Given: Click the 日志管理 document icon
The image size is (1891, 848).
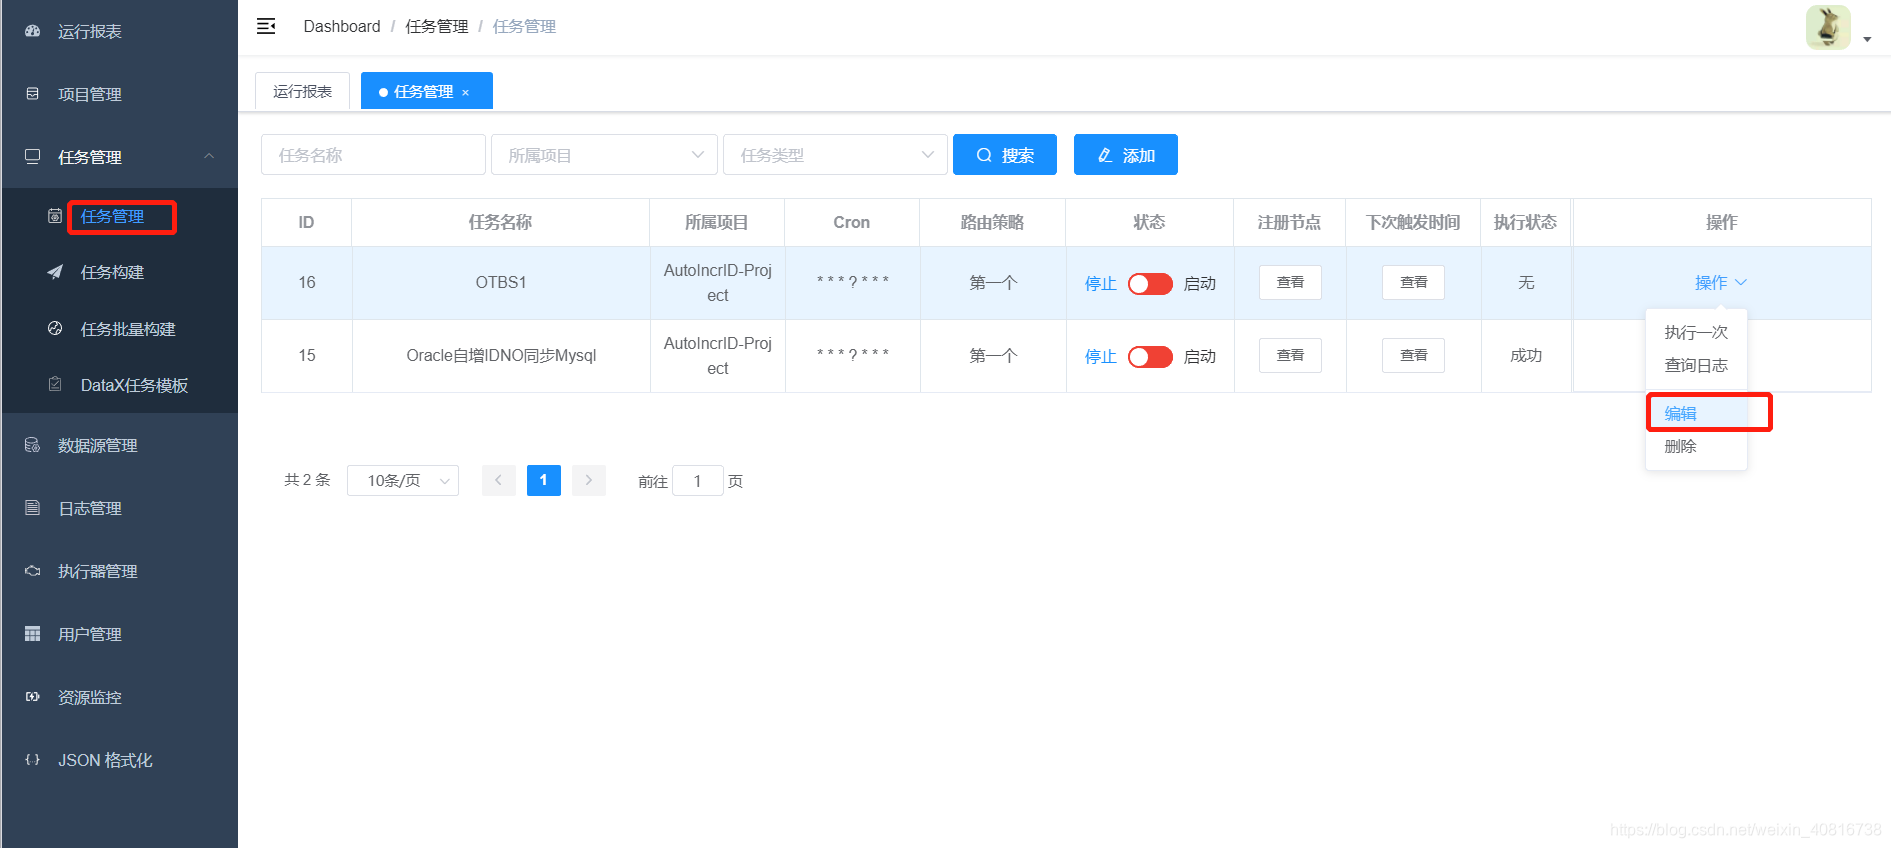Looking at the screenshot, I should tap(32, 508).
